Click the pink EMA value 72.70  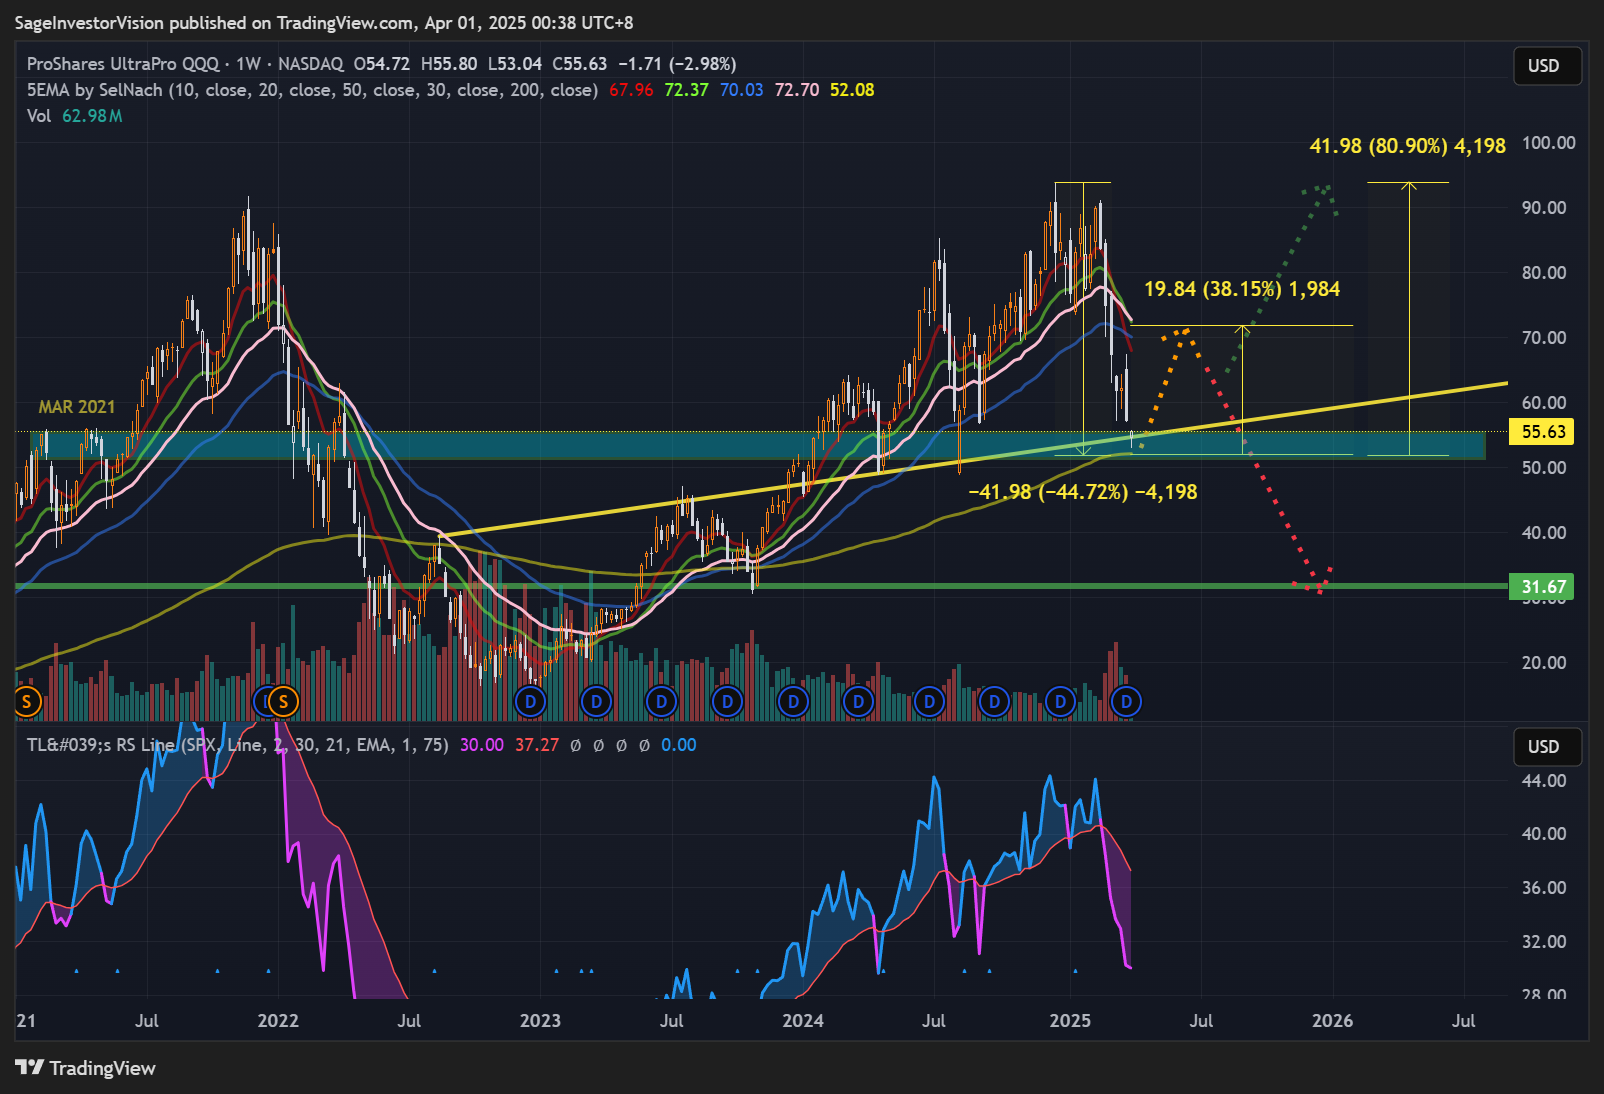(797, 90)
